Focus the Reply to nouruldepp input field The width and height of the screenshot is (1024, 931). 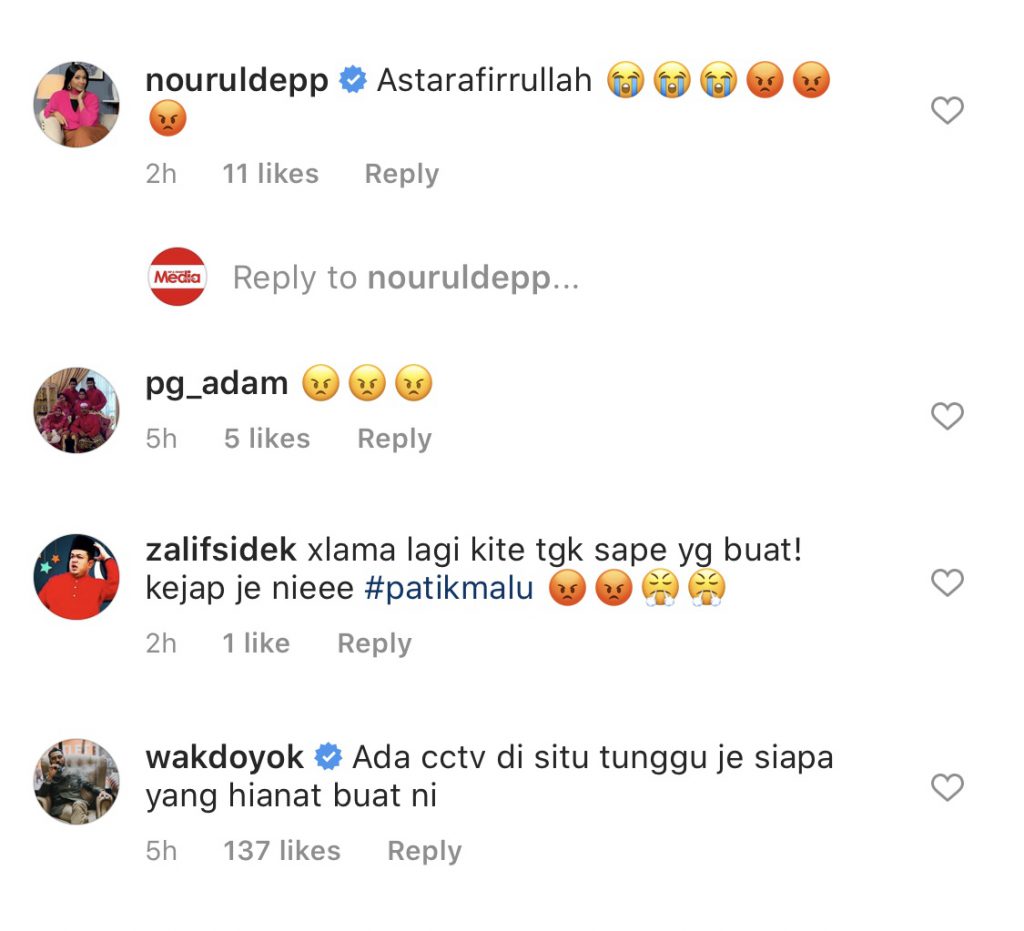(x=406, y=277)
